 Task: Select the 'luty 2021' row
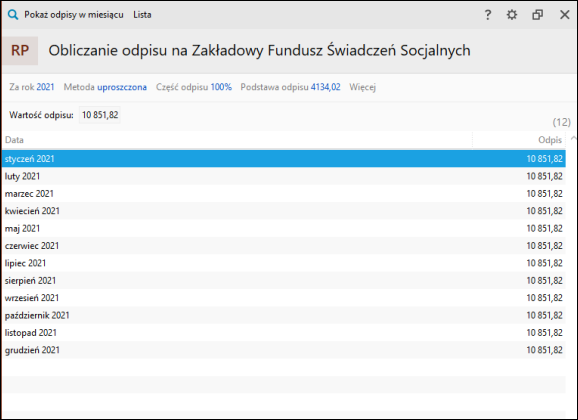point(284,176)
